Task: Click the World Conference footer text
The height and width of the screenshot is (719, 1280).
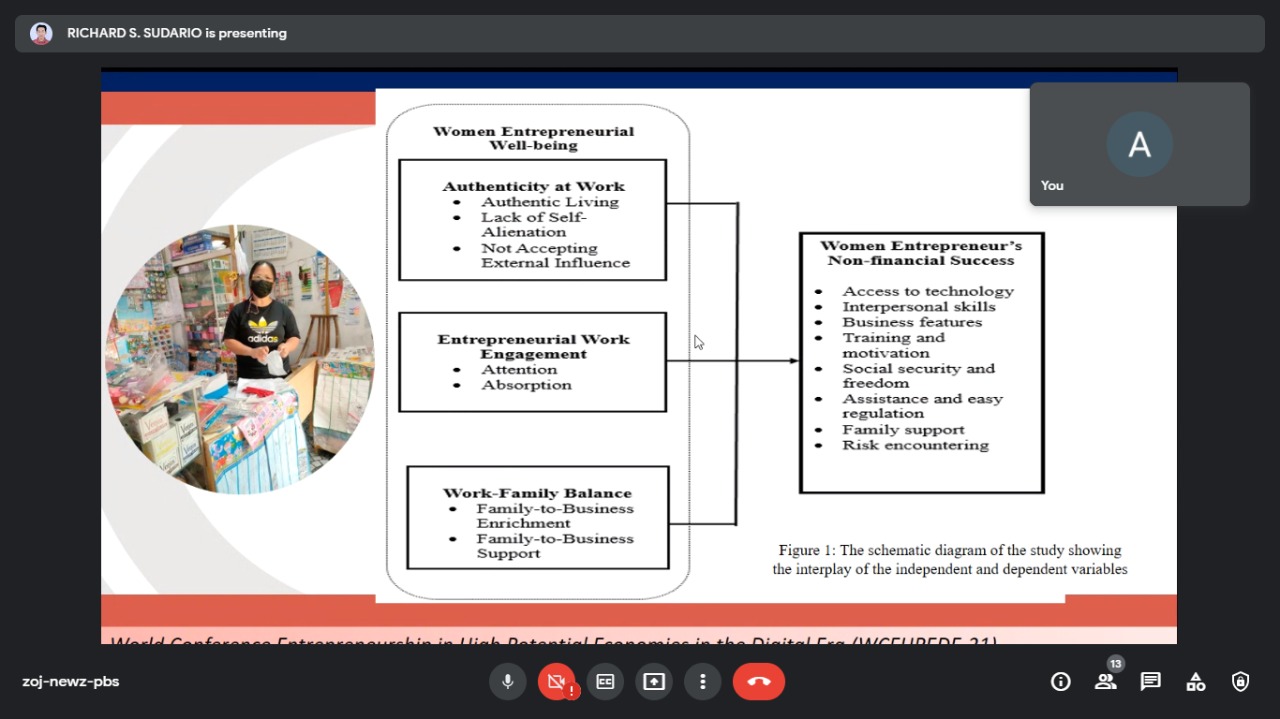Action: click(553, 640)
